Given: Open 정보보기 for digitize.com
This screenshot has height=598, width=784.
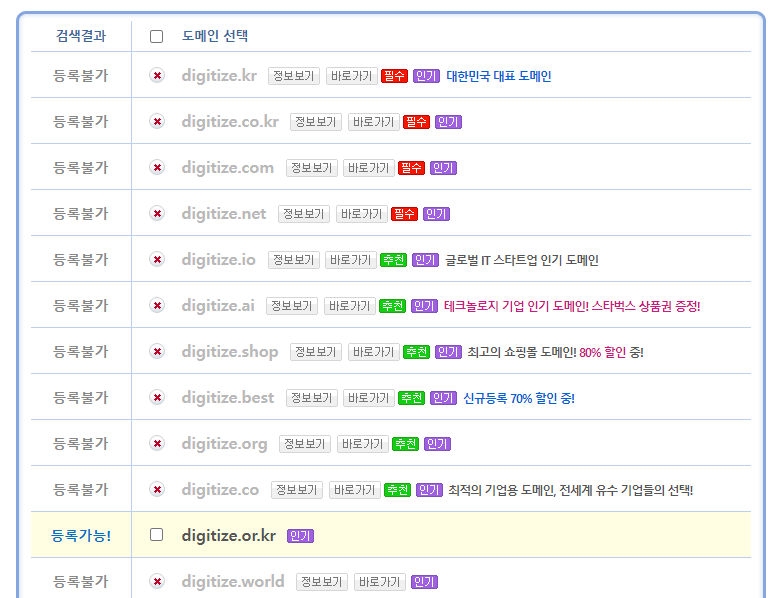Looking at the screenshot, I should (312, 168).
